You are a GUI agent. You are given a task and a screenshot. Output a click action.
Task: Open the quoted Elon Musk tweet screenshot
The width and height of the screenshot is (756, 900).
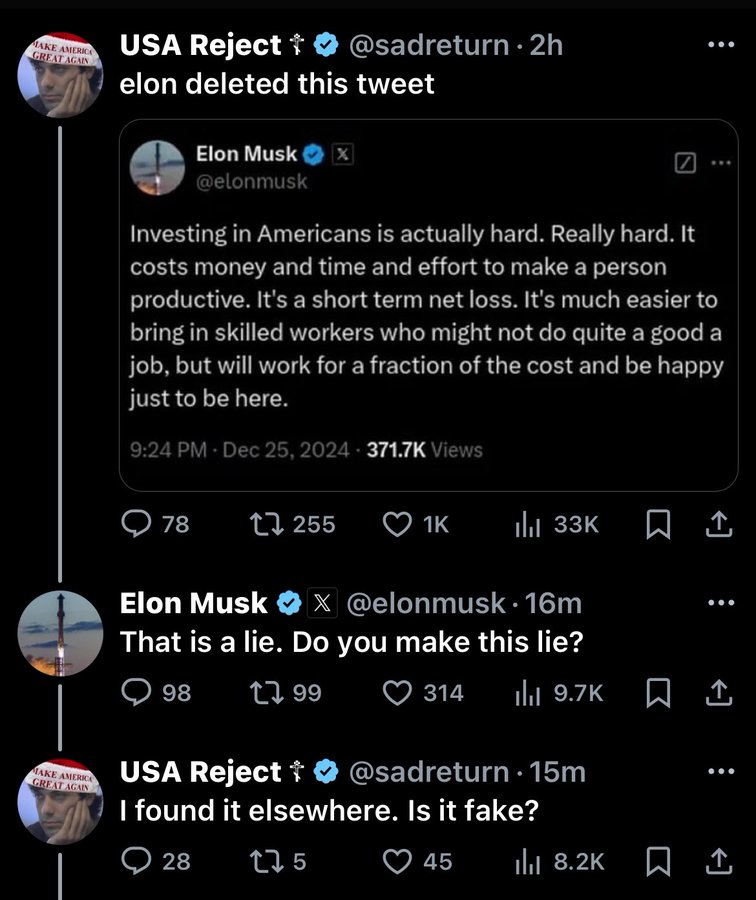pos(428,304)
